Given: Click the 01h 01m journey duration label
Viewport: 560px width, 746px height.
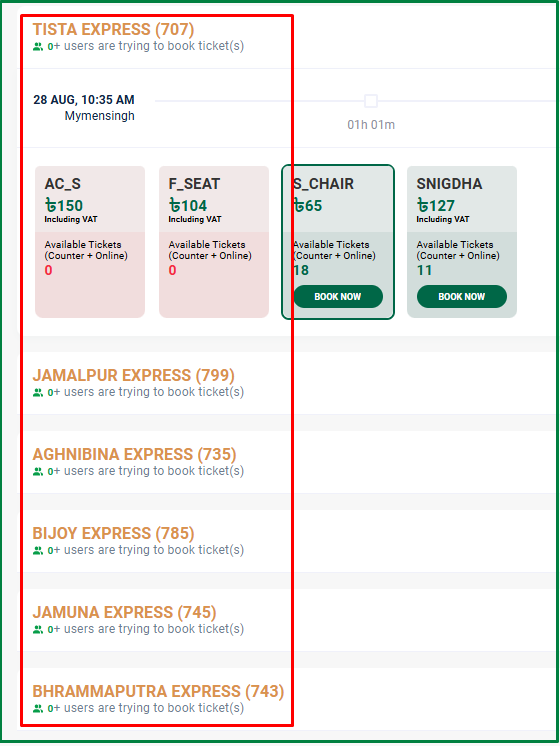Looking at the screenshot, I should (371, 125).
